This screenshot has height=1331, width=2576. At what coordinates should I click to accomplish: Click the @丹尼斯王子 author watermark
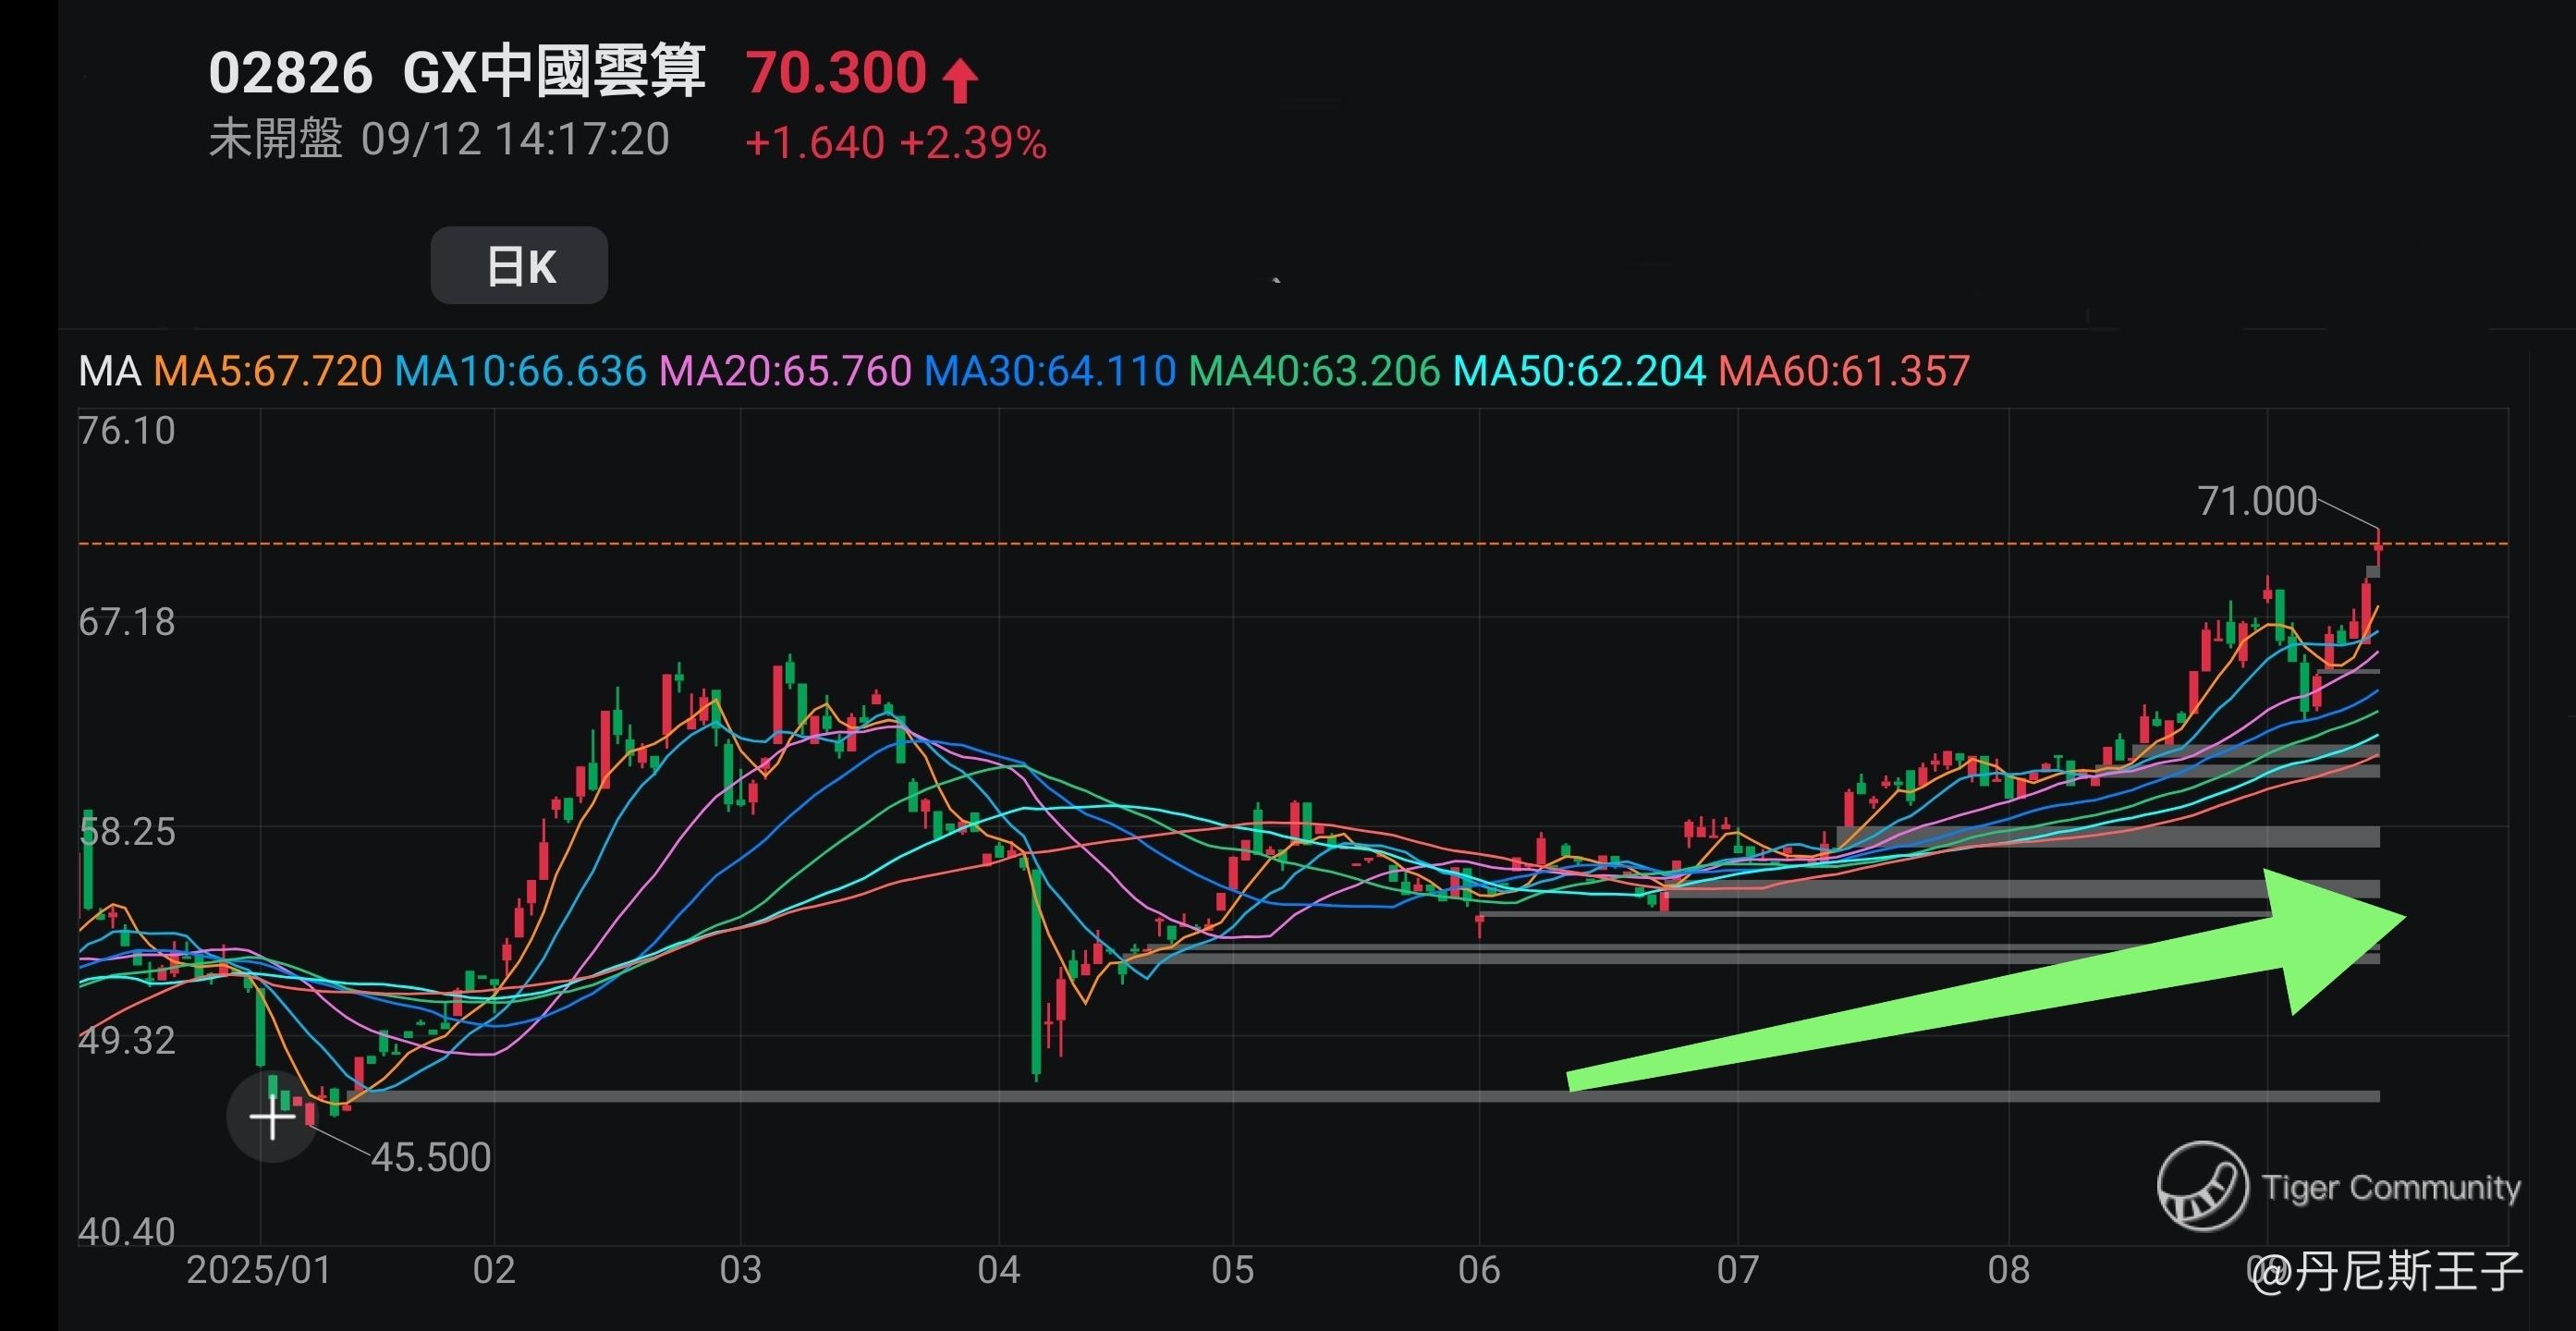2390,1272
